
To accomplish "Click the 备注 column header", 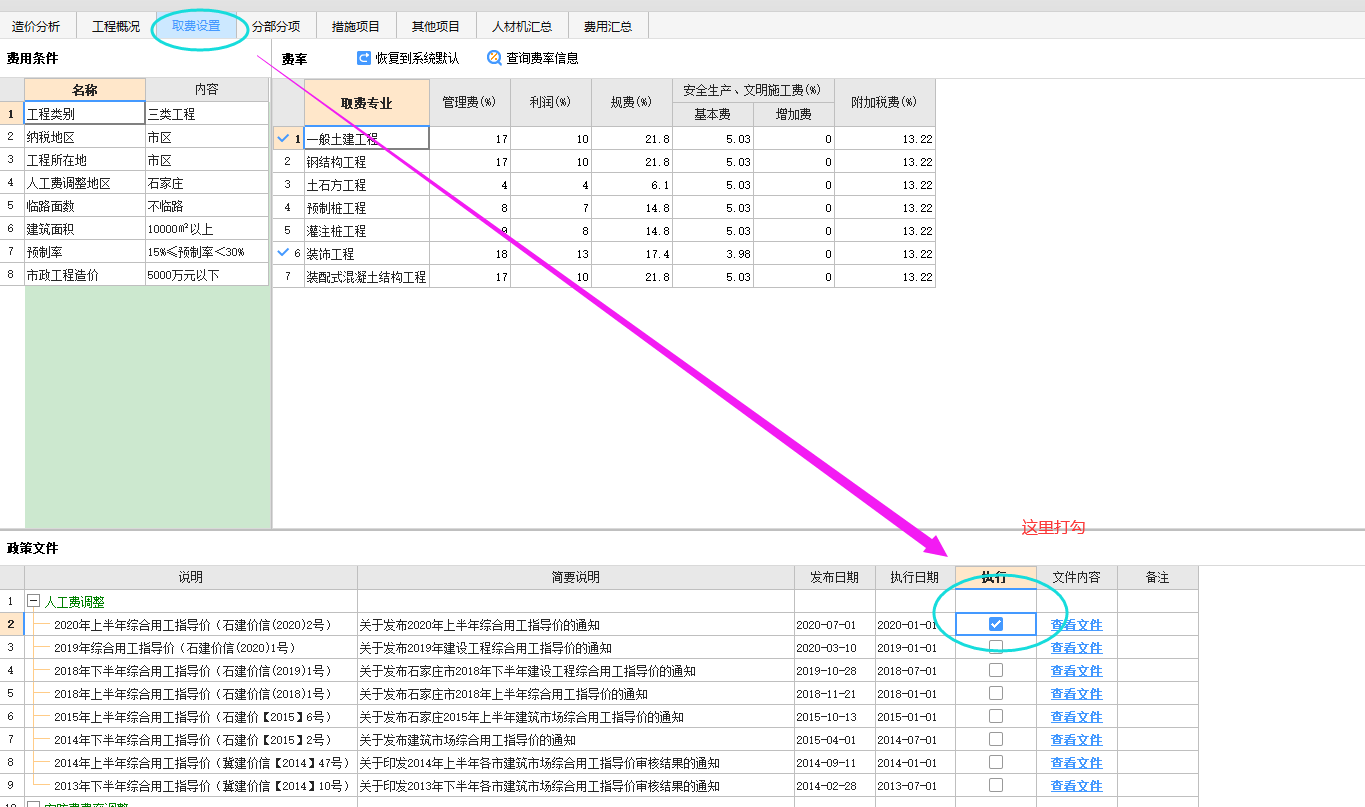I will (x=1158, y=577).
